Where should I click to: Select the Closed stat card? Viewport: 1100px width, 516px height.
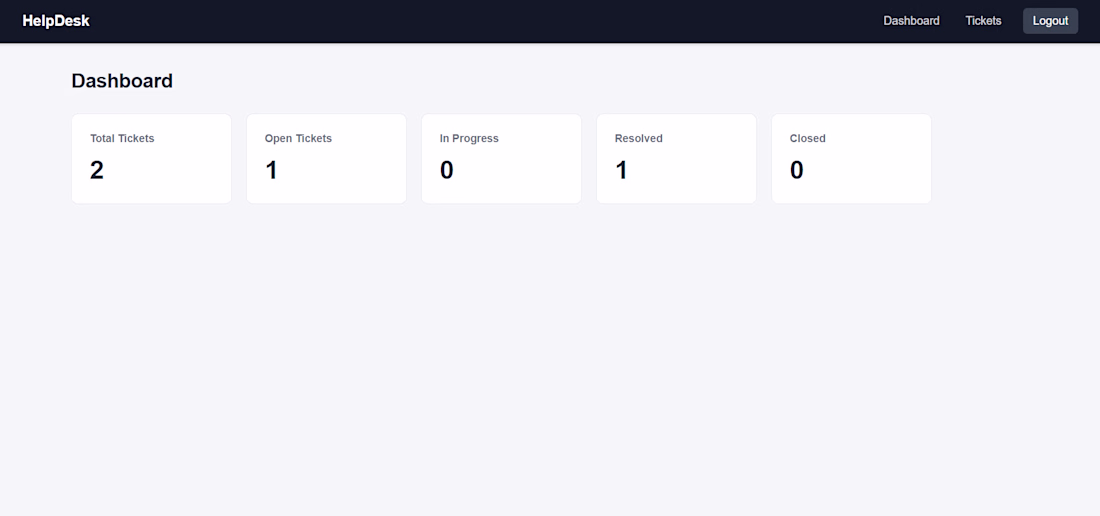click(852, 158)
